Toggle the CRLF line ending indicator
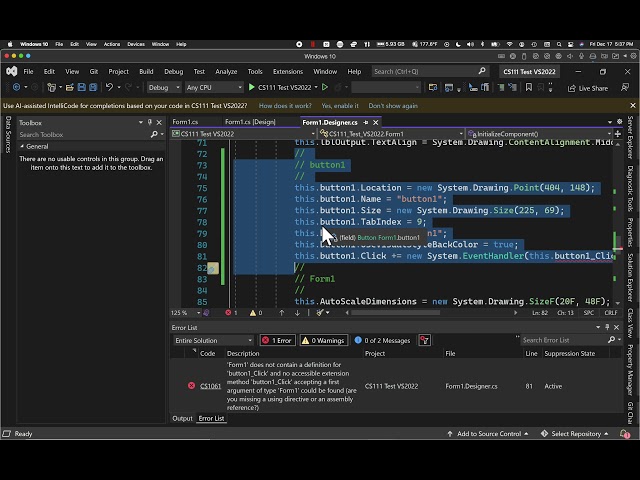Screen dimensions: 640x480 (x=611, y=313)
